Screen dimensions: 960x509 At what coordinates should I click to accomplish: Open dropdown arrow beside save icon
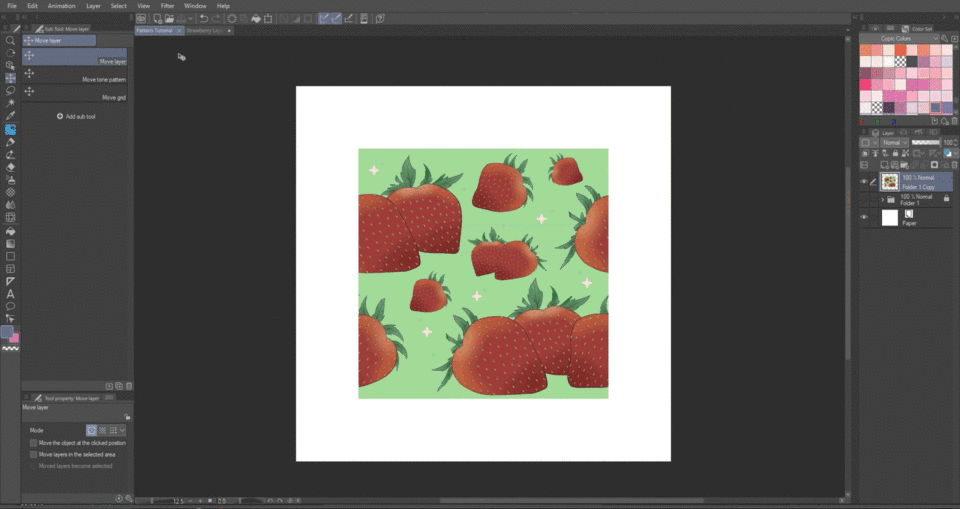[190, 18]
